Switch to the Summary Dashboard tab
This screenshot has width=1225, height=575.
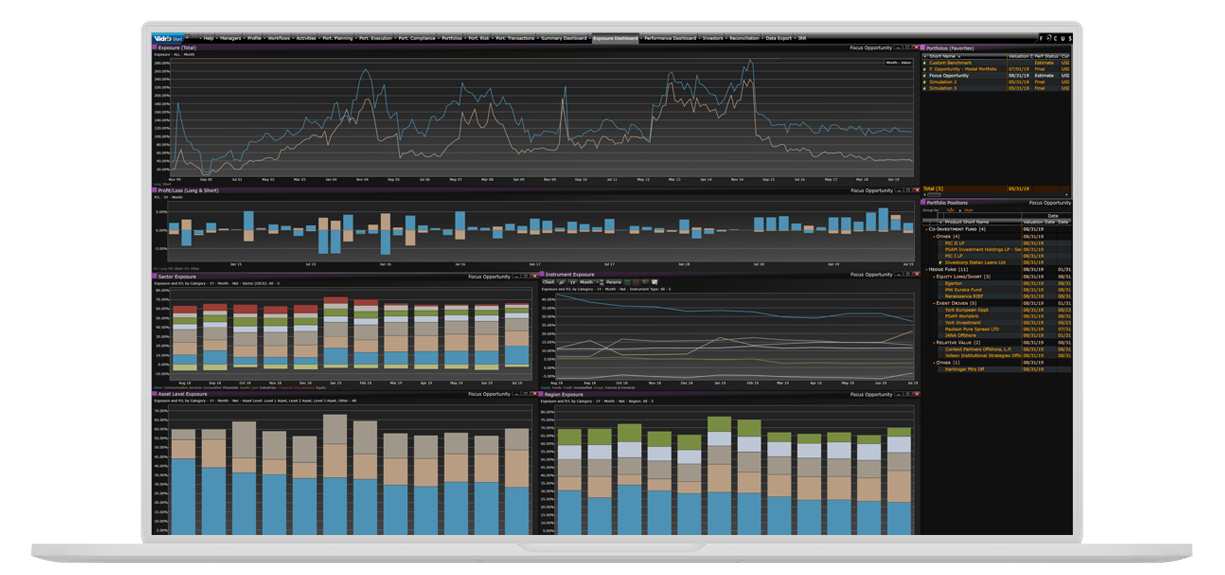(563, 38)
